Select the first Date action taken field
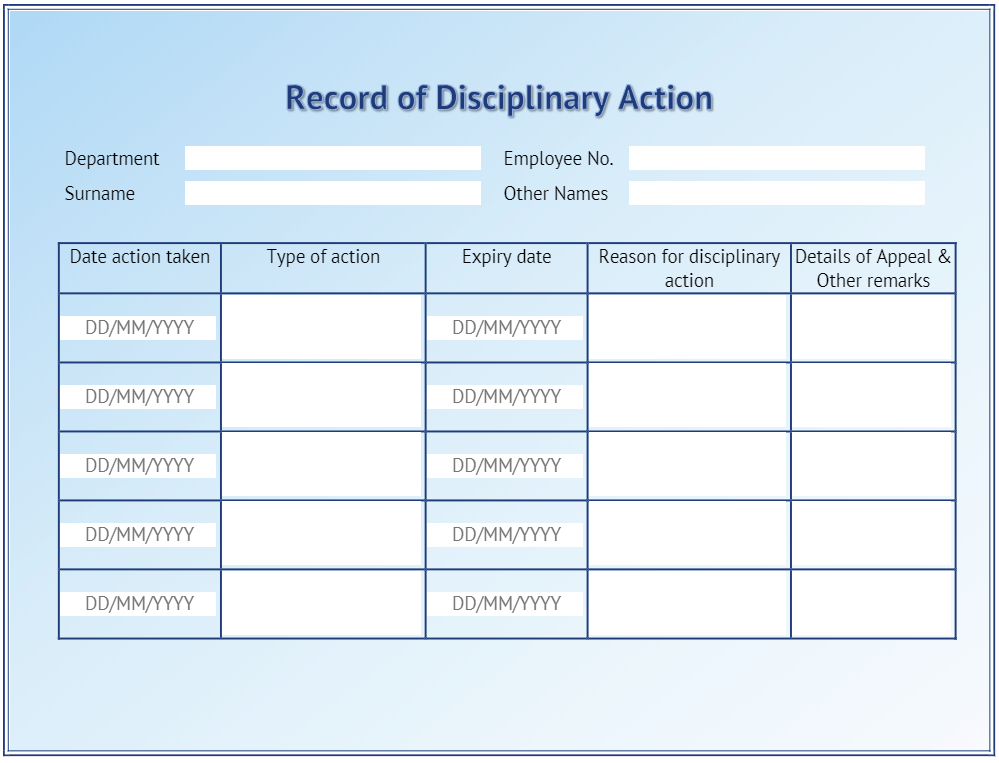Viewport: 999px width, 763px height. point(139,325)
